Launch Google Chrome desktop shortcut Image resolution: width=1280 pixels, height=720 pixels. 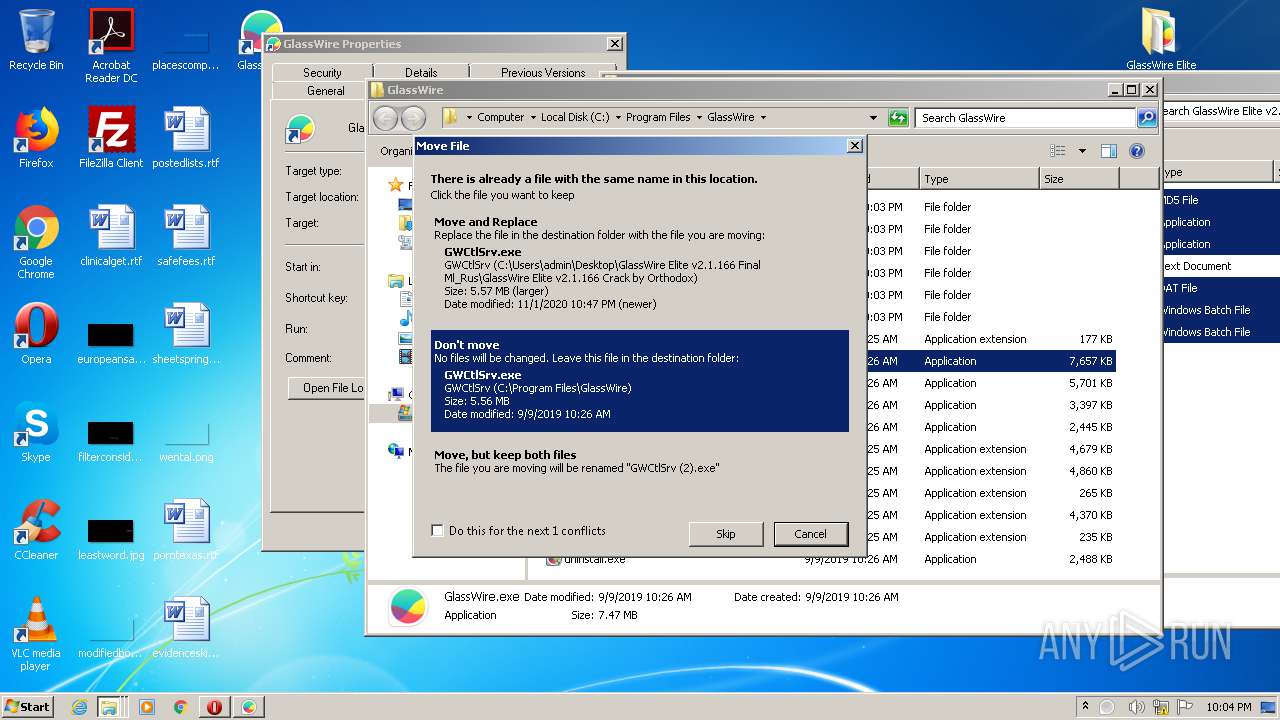click(x=36, y=242)
